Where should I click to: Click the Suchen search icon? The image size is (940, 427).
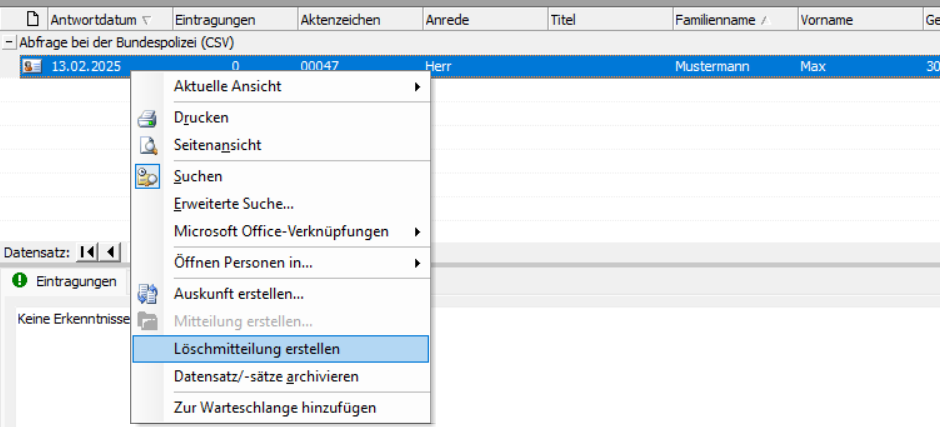tap(147, 177)
